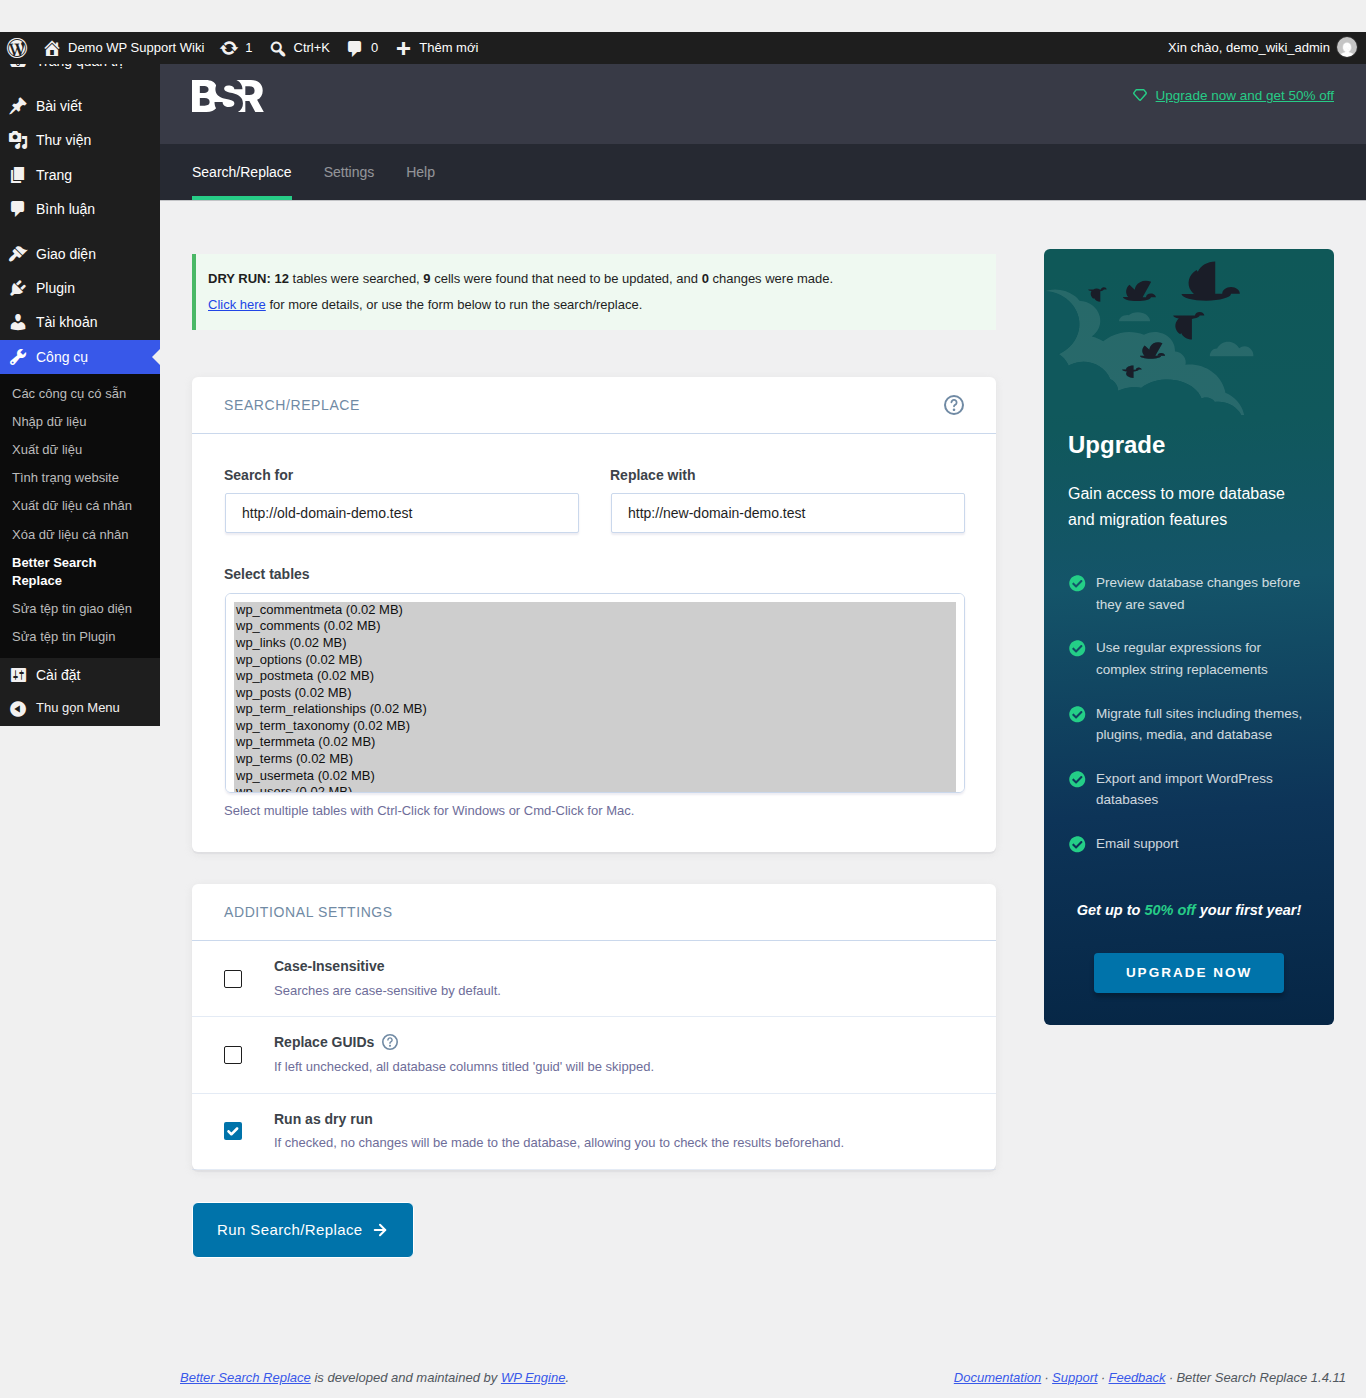Open the Demo WP Support Wiki home icon
The height and width of the screenshot is (1398, 1366).
[52, 48]
